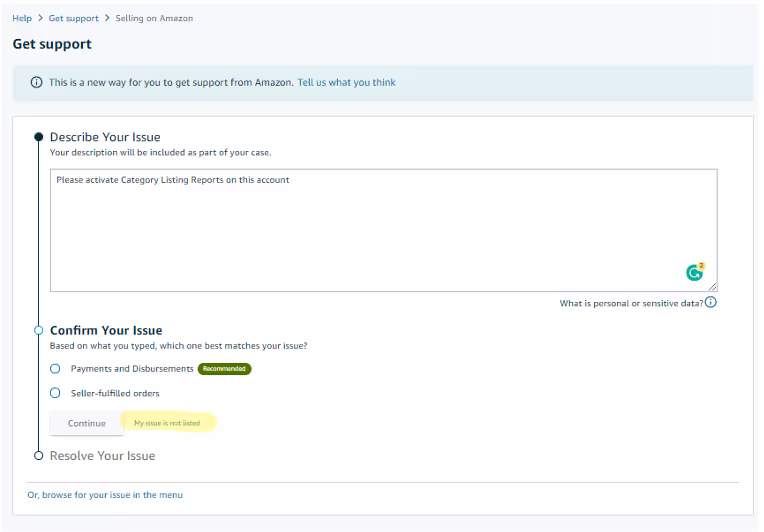Click the Describe Your Issue heading

(x=105, y=137)
